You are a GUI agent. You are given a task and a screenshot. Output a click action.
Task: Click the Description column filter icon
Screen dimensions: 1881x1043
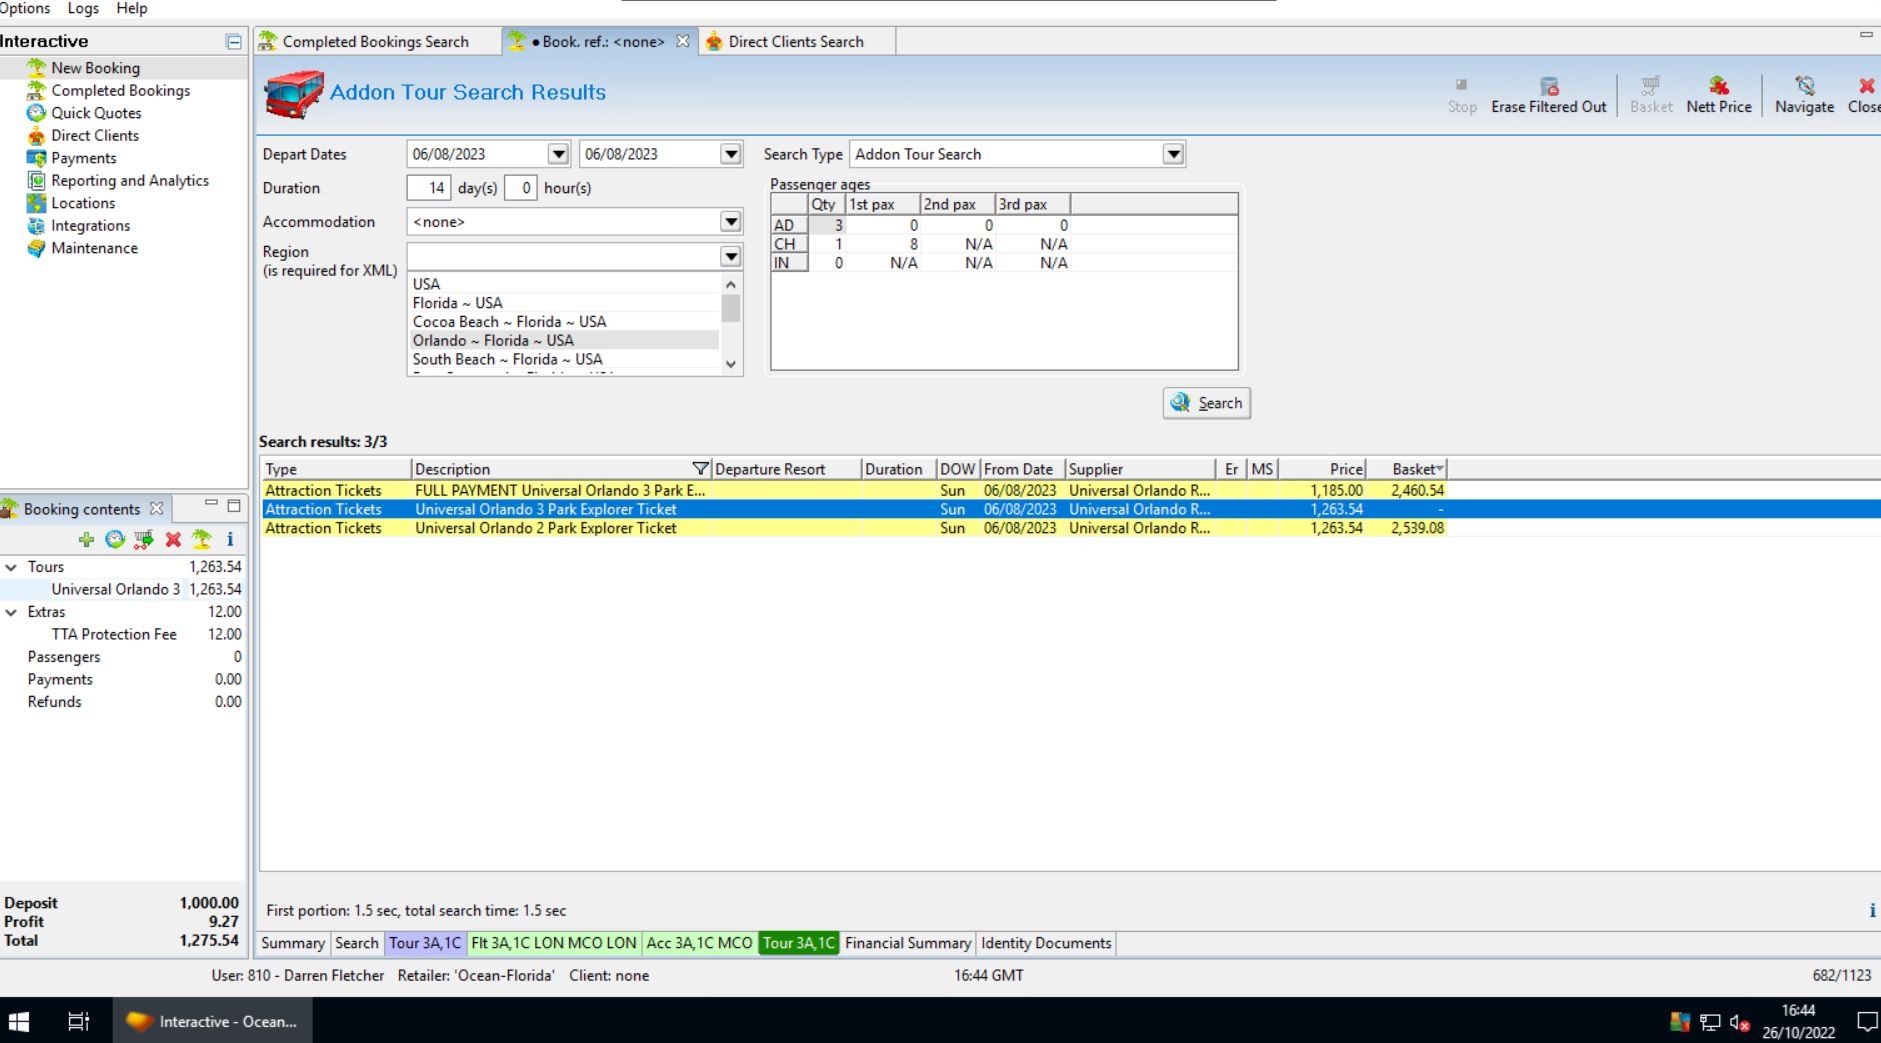[x=700, y=469]
